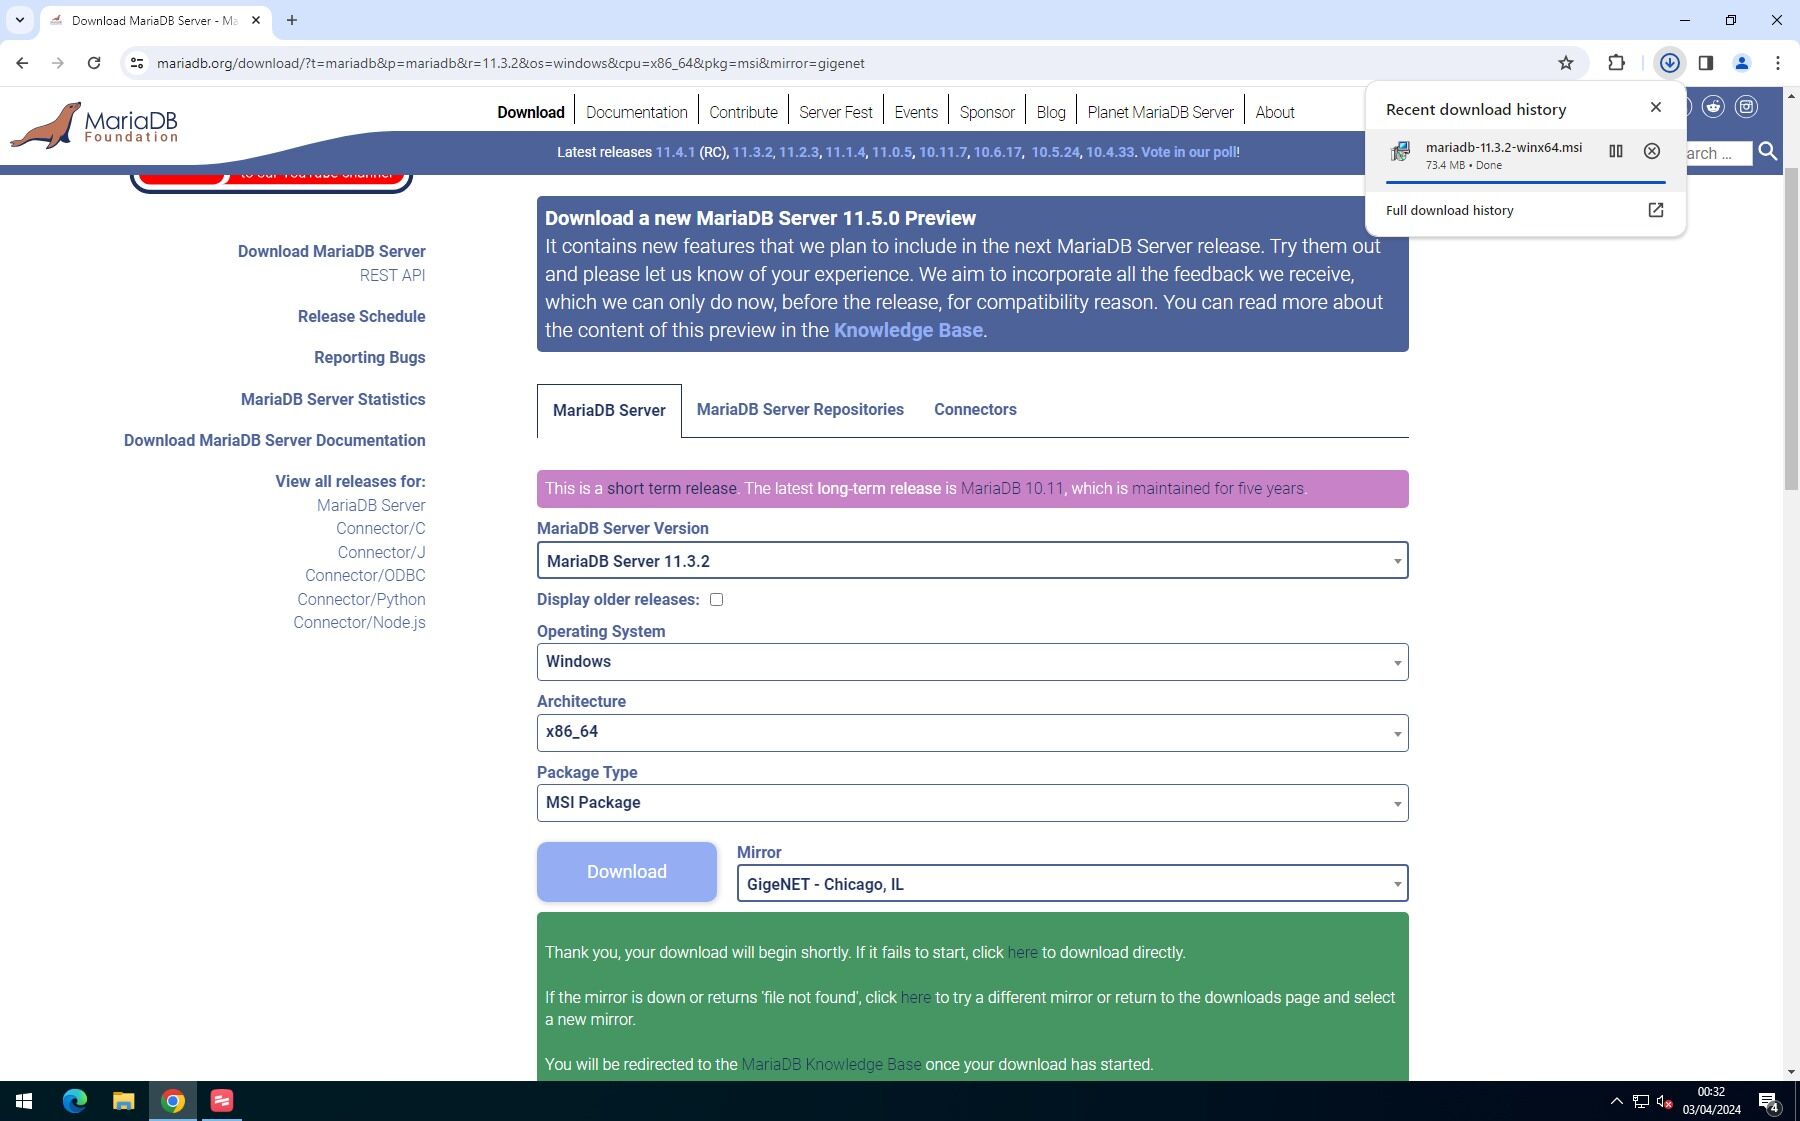Click the site search magnifier icon
The height and width of the screenshot is (1121, 1800).
1768,152
